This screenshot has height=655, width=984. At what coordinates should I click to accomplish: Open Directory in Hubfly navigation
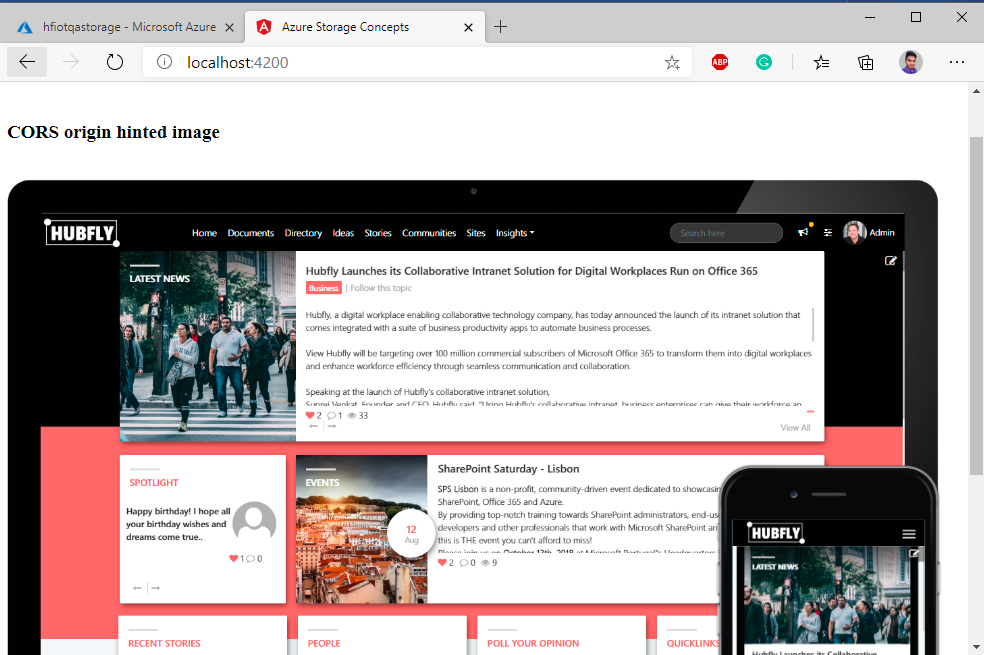pyautogui.click(x=303, y=233)
